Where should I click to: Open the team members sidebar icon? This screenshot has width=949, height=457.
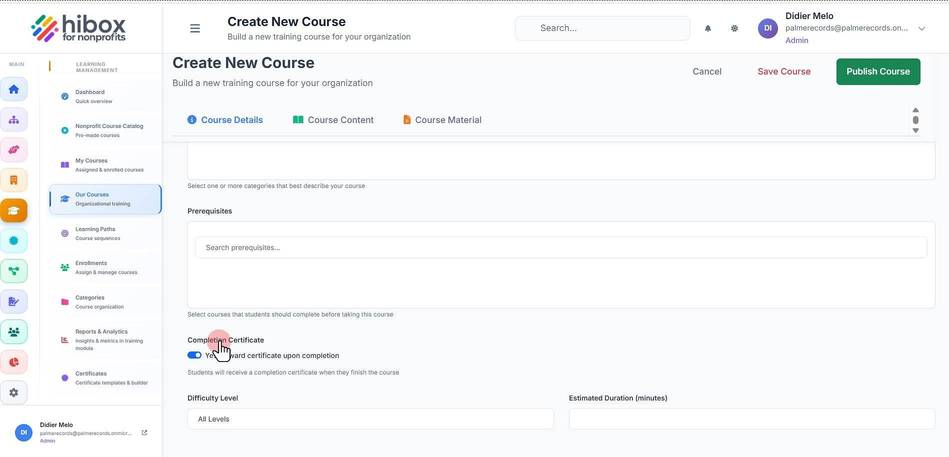point(13,332)
